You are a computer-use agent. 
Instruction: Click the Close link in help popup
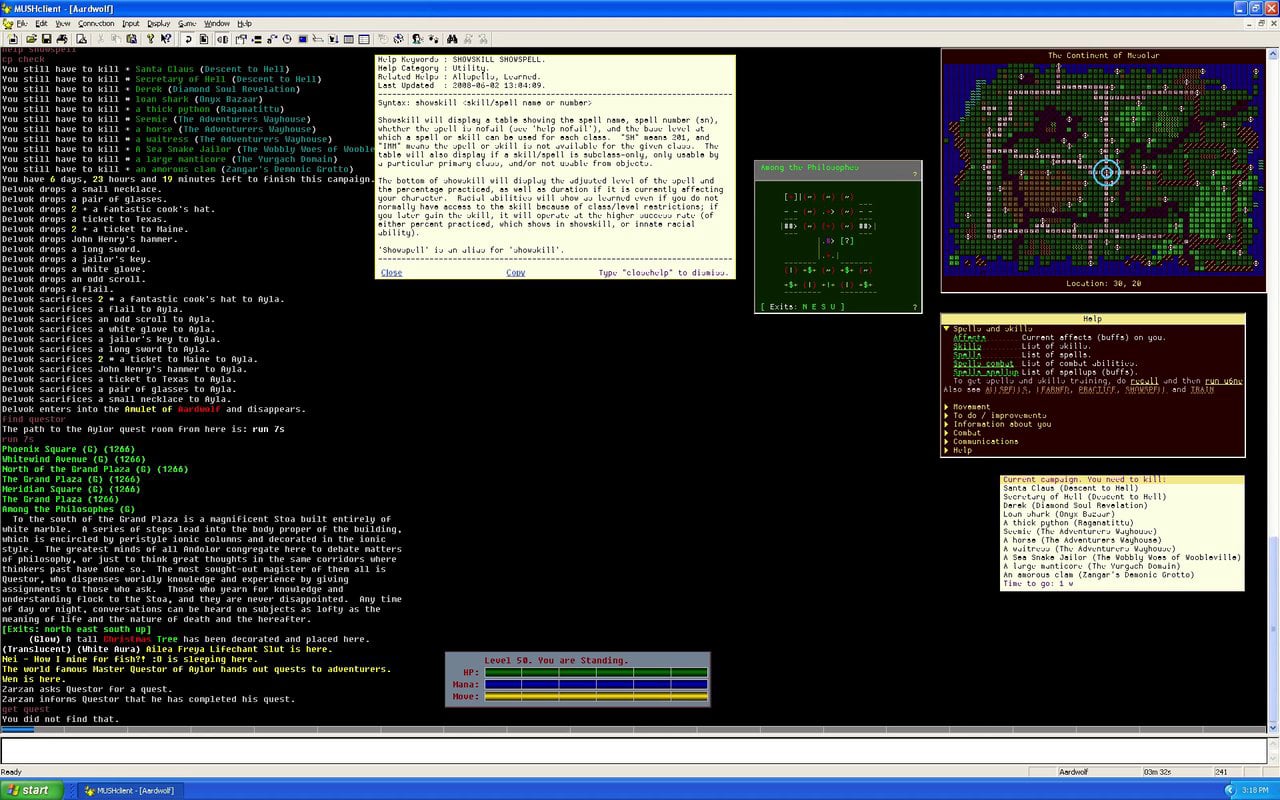(x=391, y=273)
